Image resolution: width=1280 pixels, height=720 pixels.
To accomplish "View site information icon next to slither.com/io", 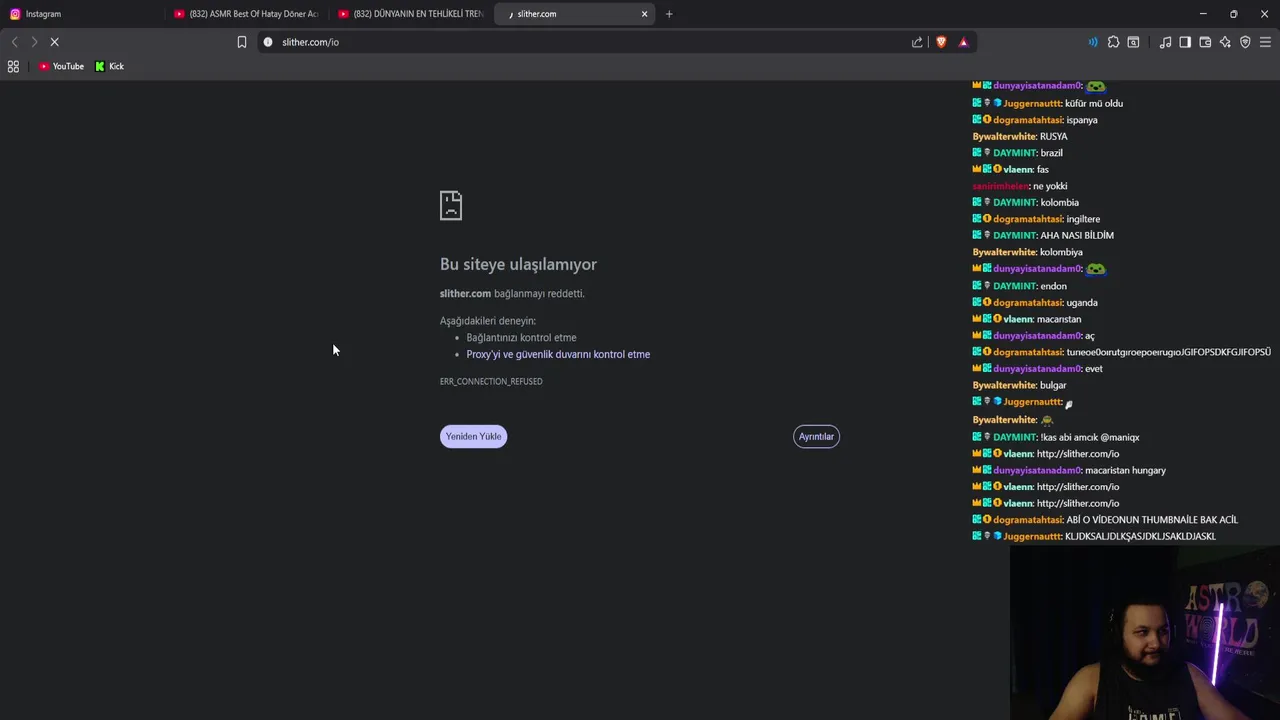I will [268, 42].
